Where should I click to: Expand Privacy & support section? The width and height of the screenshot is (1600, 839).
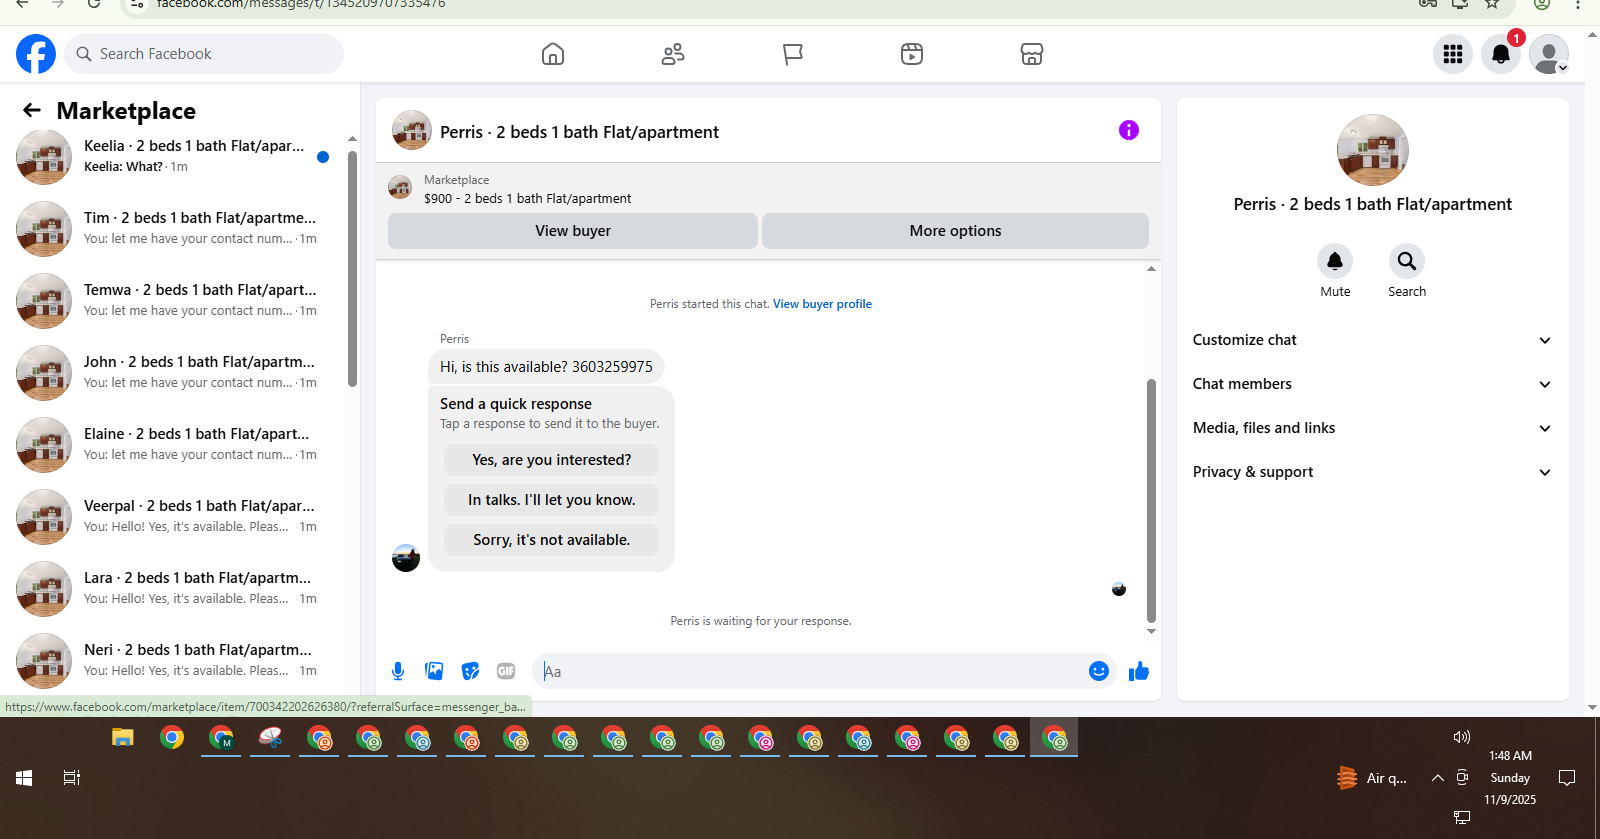pos(1373,472)
